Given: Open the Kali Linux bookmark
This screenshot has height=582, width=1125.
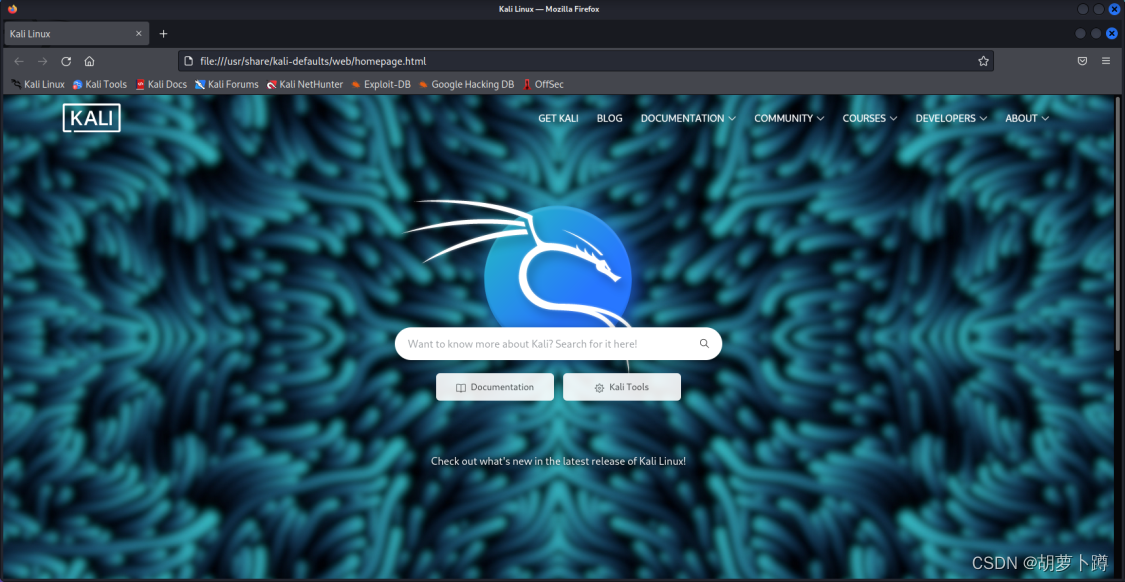Looking at the screenshot, I should pos(38,85).
